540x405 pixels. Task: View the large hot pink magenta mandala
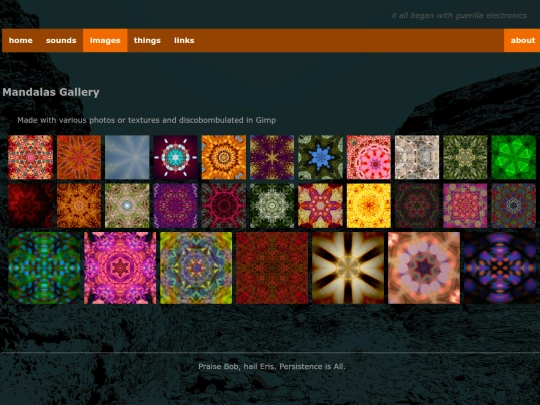point(120,268)
